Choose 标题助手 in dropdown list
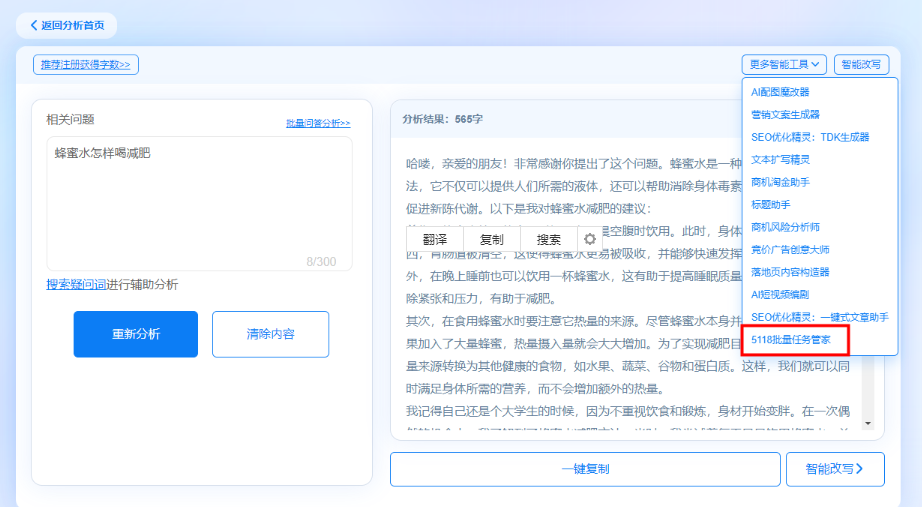Screen dimensions: 922x507 click(x=770, y=204)
